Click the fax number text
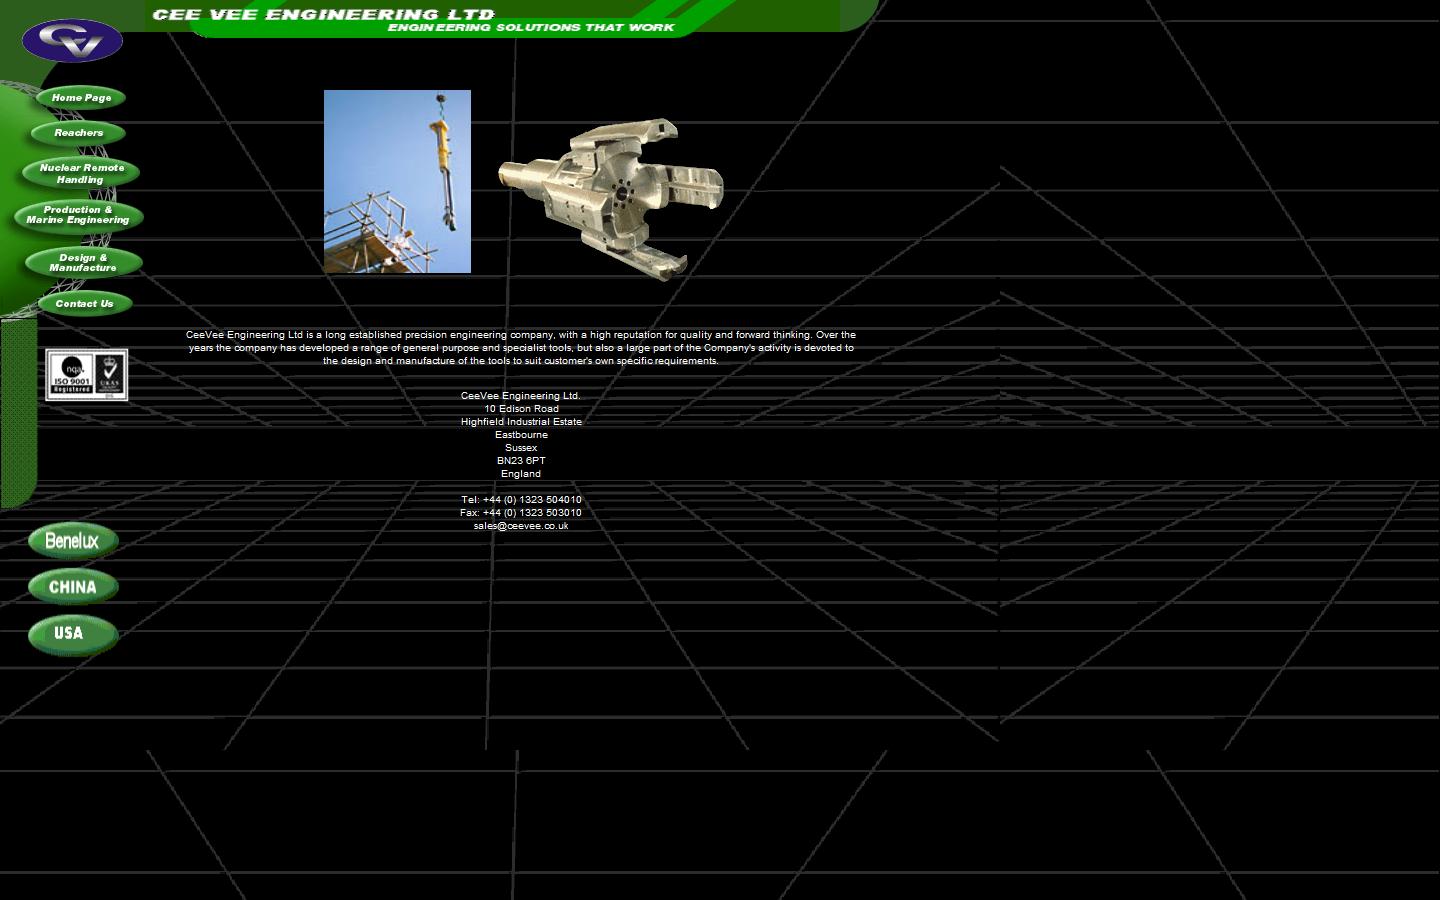Image resolution: width=1440 pixels, height=900 pixels. pos(520,512)
